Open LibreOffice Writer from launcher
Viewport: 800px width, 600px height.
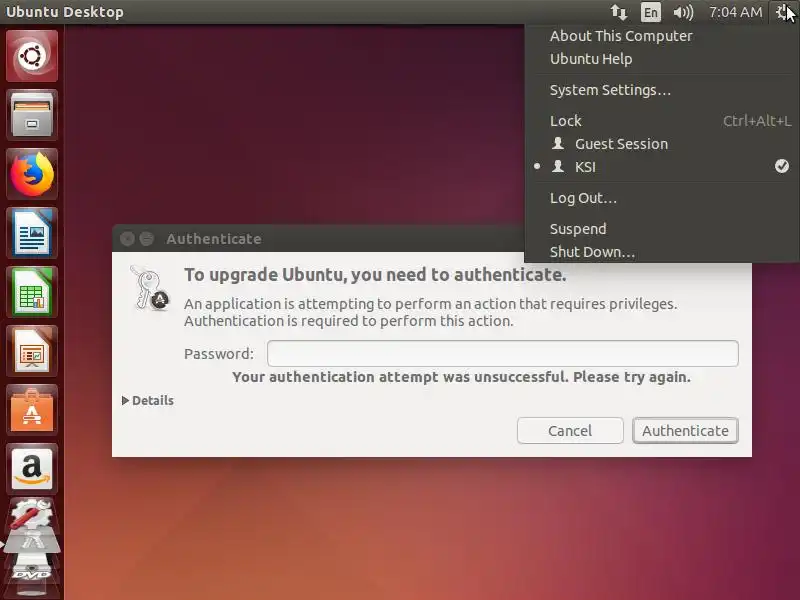(x=32, y=233)
